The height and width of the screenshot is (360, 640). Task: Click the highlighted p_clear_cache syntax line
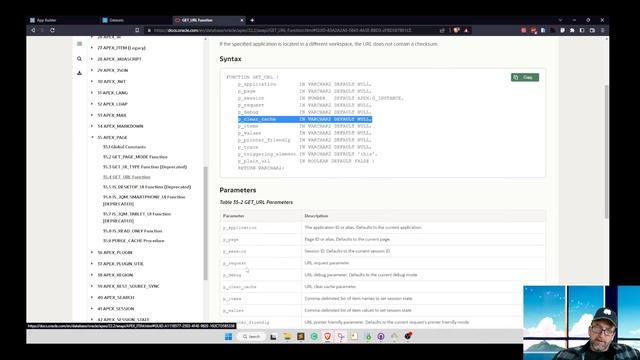(x=304, y=119)
